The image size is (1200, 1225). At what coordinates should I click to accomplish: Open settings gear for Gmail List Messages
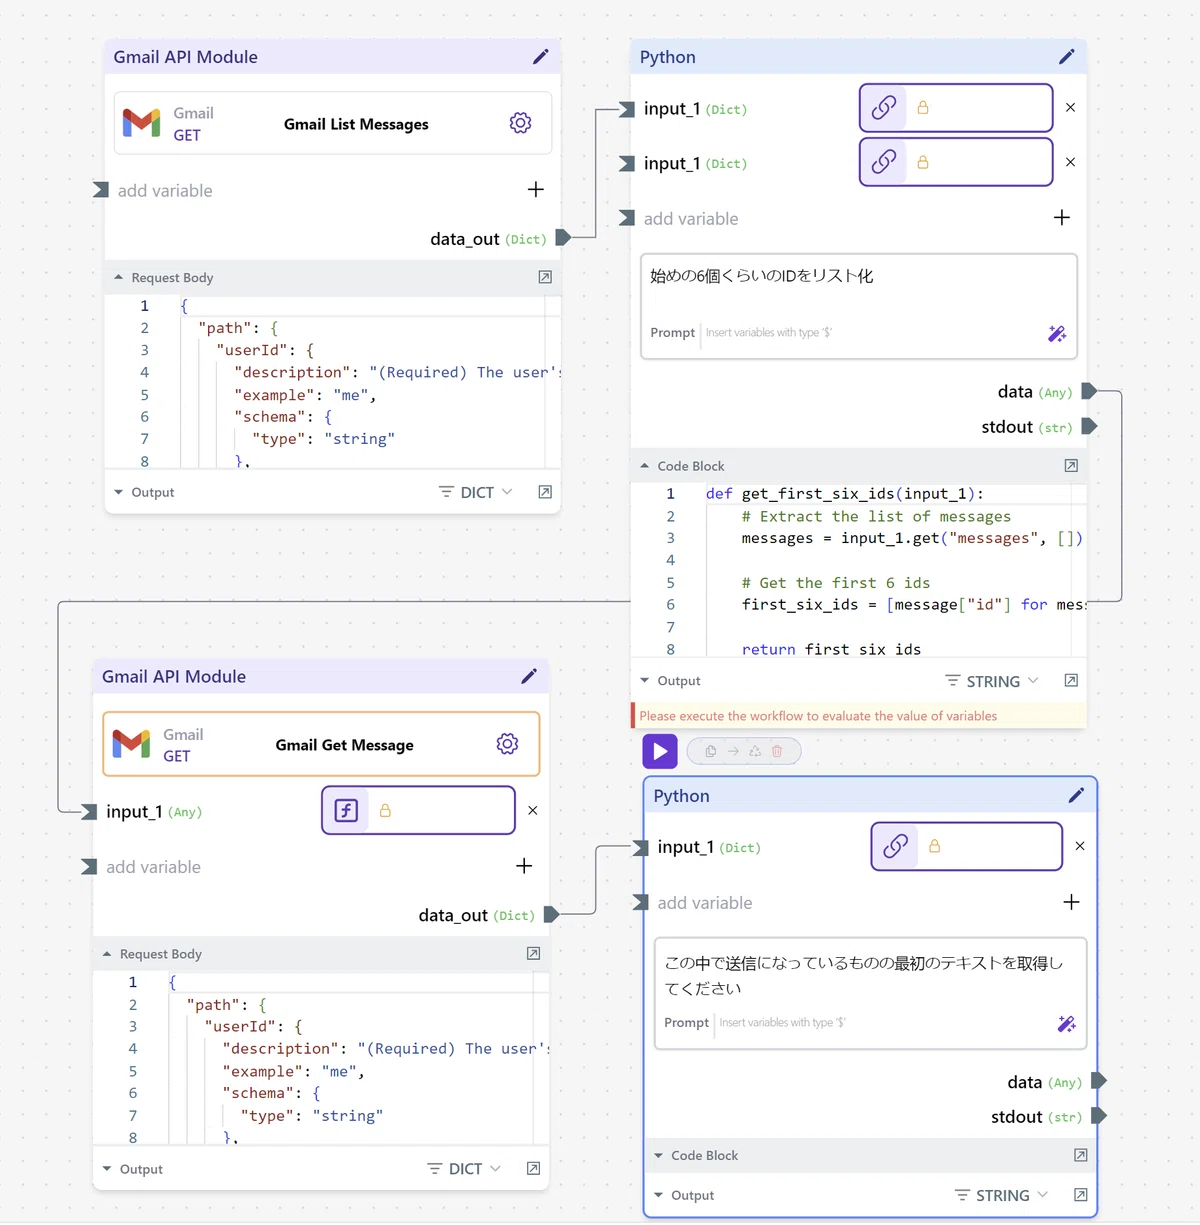(x=520, y=123)
